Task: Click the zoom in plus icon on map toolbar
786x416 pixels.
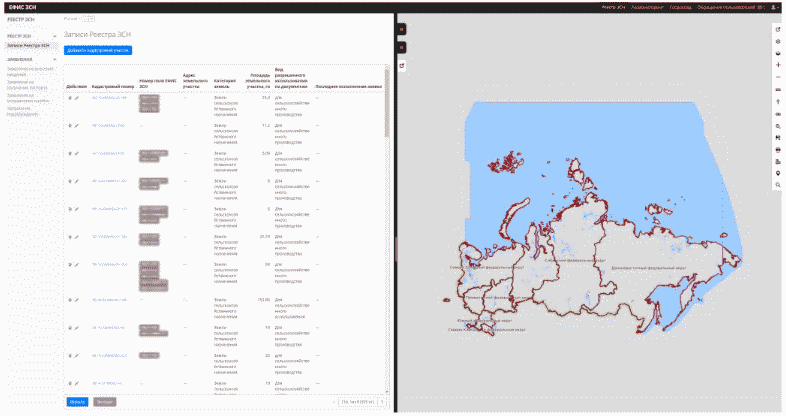Action: click(778, 65)
